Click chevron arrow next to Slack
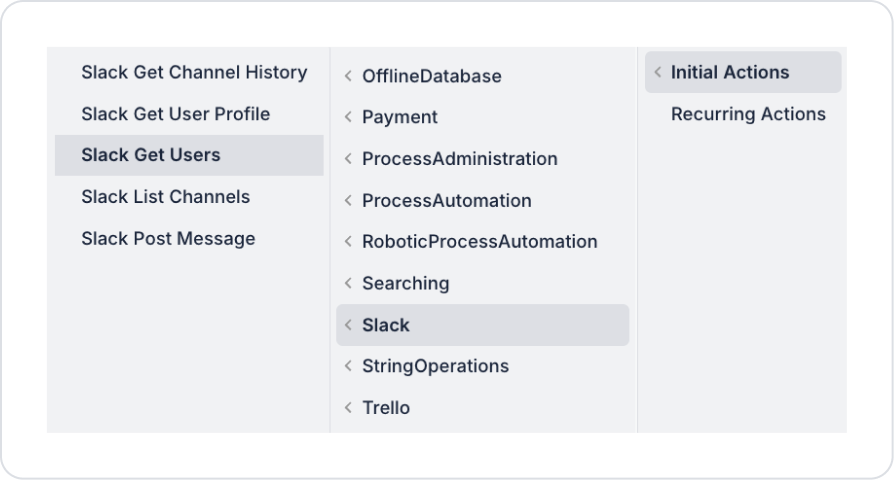The image size is (894, 480). click(348, 325)
